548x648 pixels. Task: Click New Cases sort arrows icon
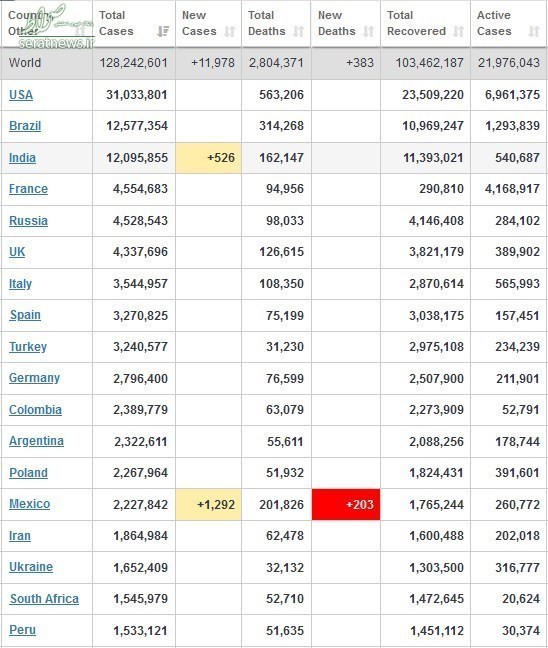pyautogui.click(x=229, y=31)
